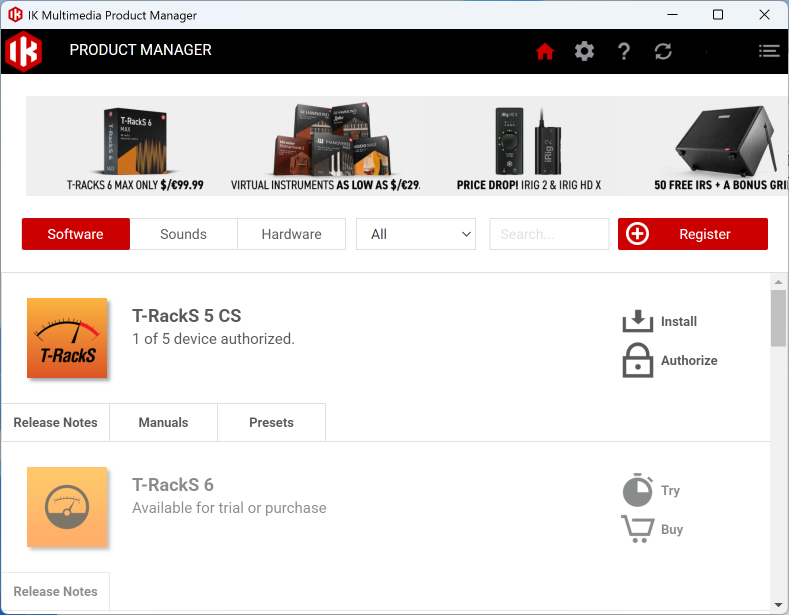The width and height of the screenshot is (789, 615).
Task: Click 'Available for trial or purchase' text
Action: tap(229, 508)
